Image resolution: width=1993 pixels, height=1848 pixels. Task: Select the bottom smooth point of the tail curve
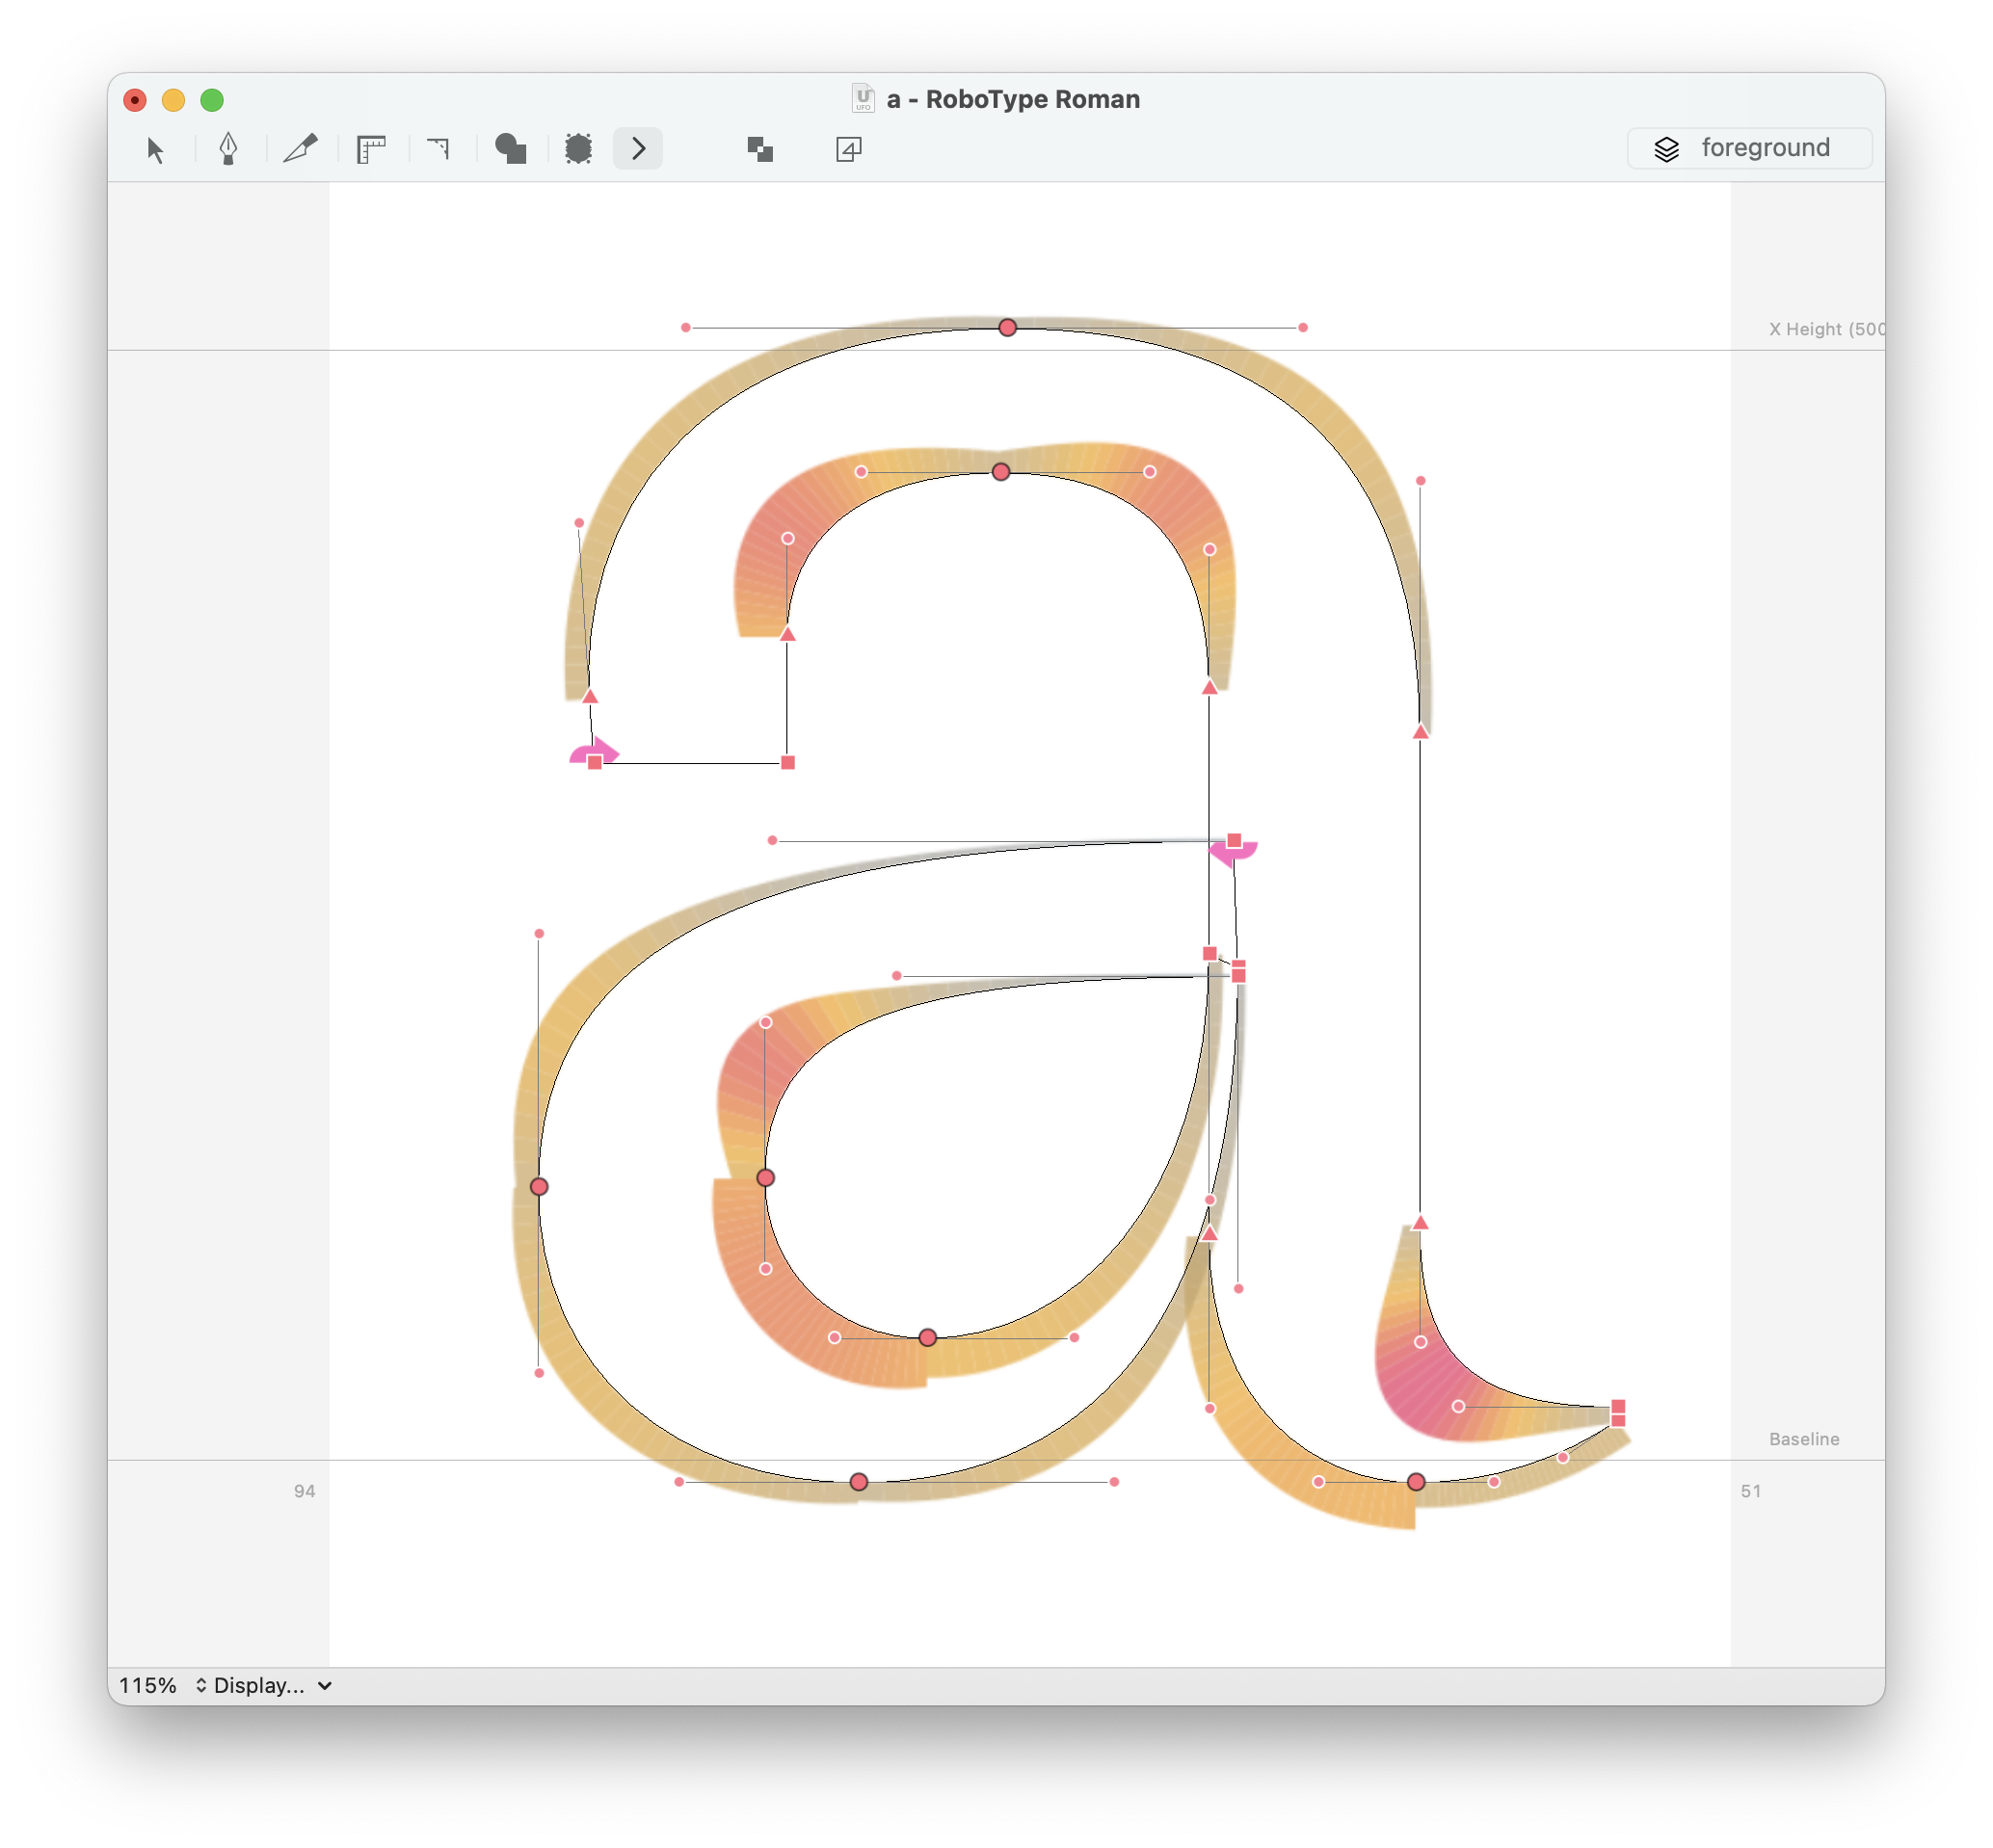(x=1415, y=1481)
